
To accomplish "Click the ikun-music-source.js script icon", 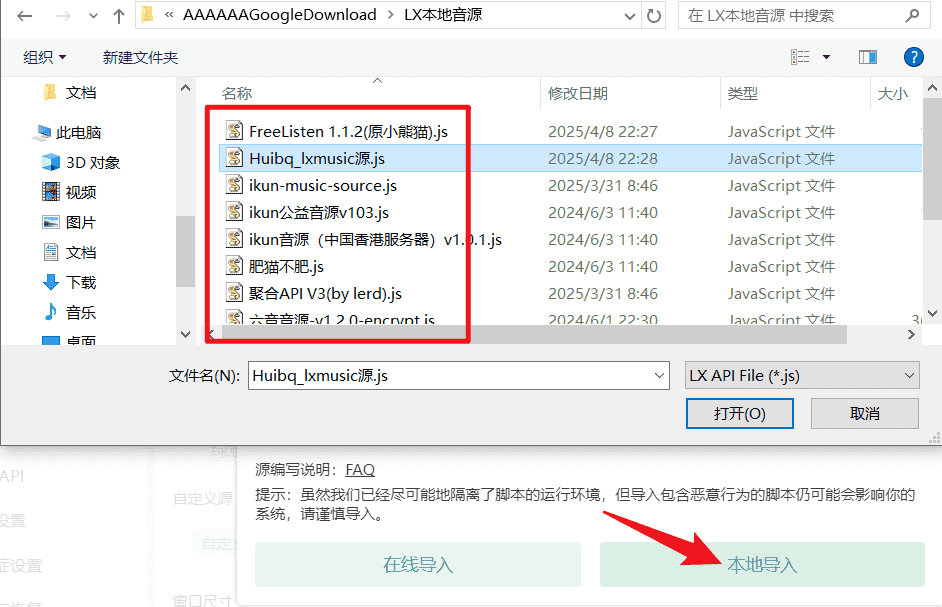I will point(234,185).
